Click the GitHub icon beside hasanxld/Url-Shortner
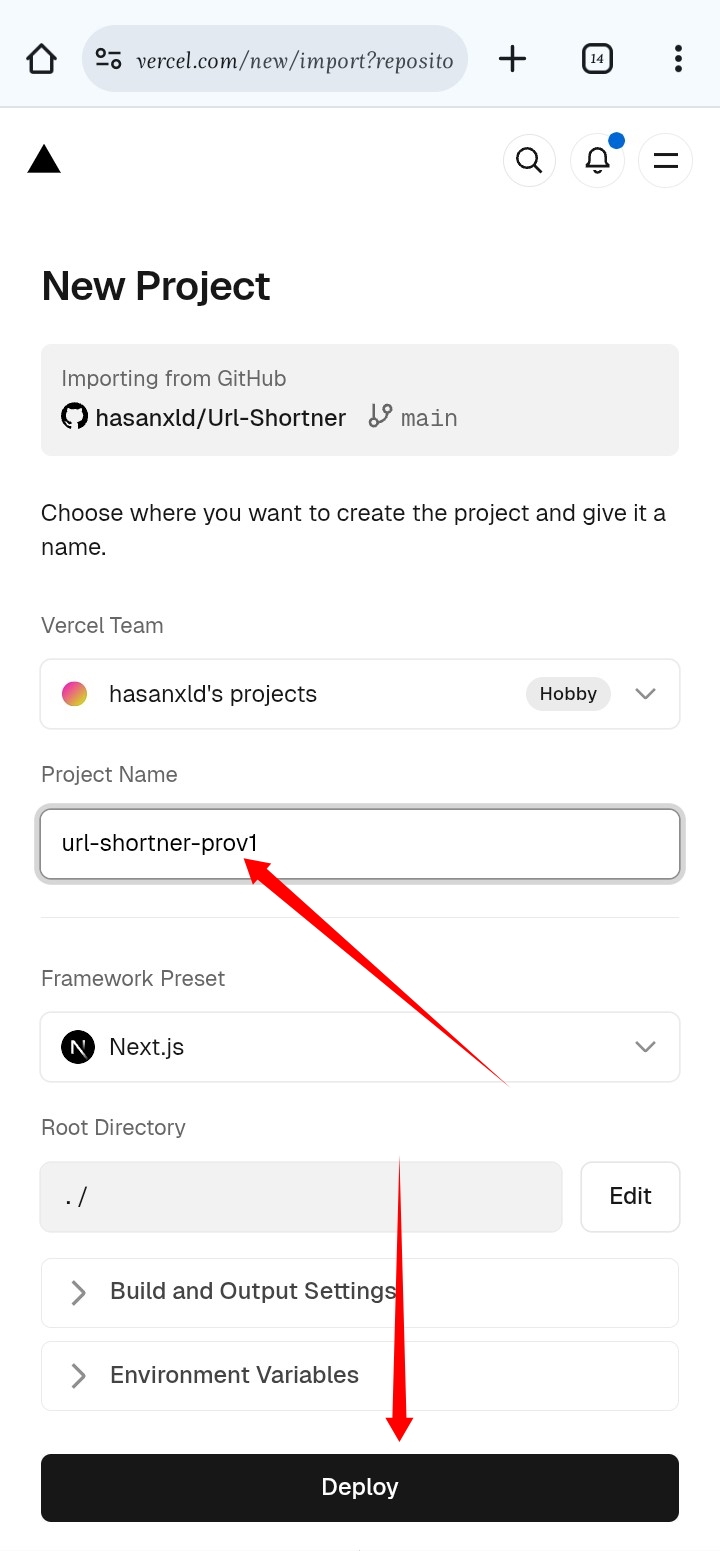This screenshot has width=720, height=1551. click(75, 417)
